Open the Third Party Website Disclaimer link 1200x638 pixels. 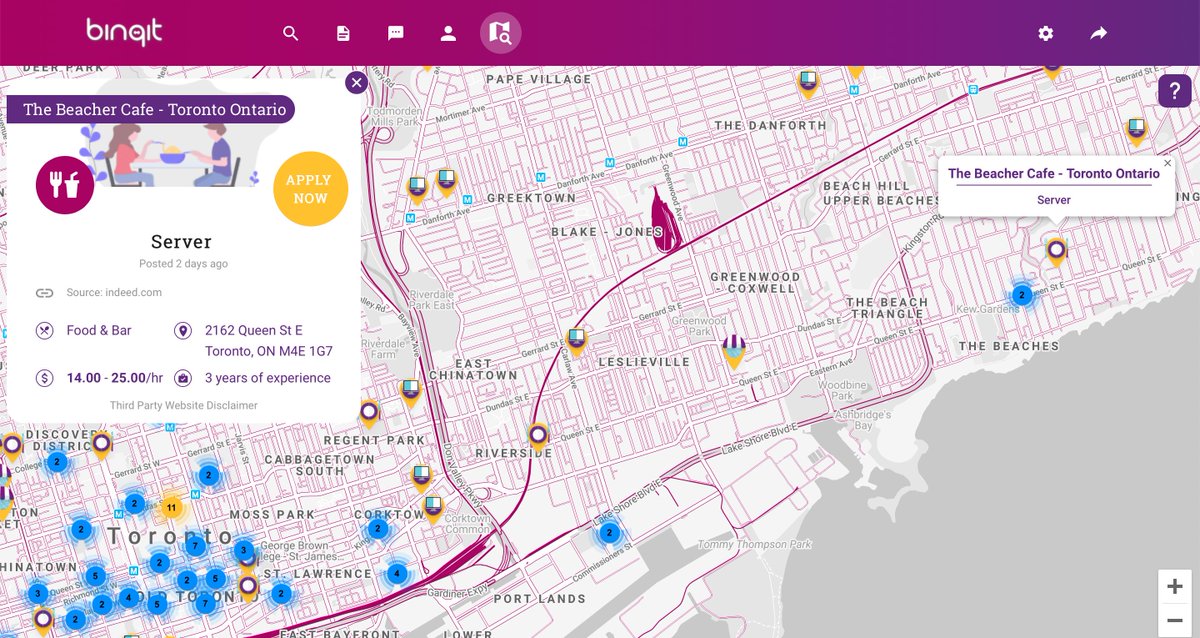(x=184, y=405)
